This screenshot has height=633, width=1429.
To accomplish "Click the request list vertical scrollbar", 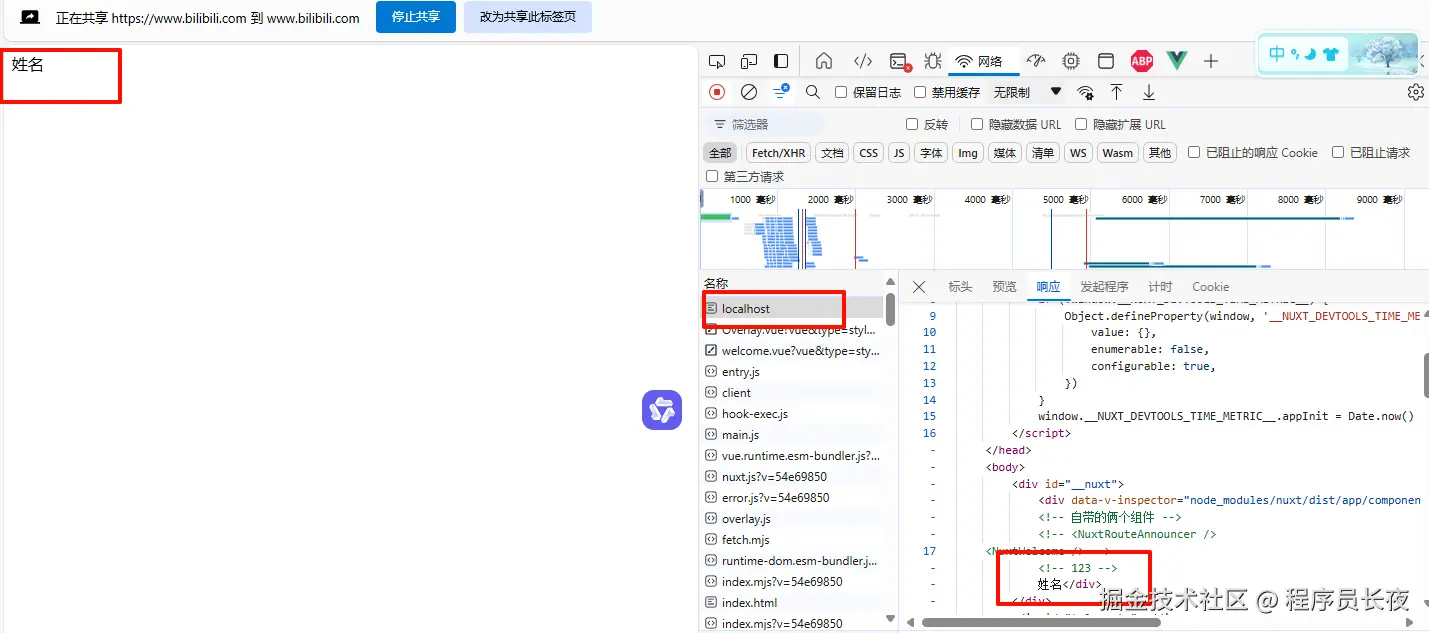I will (890, 309).
